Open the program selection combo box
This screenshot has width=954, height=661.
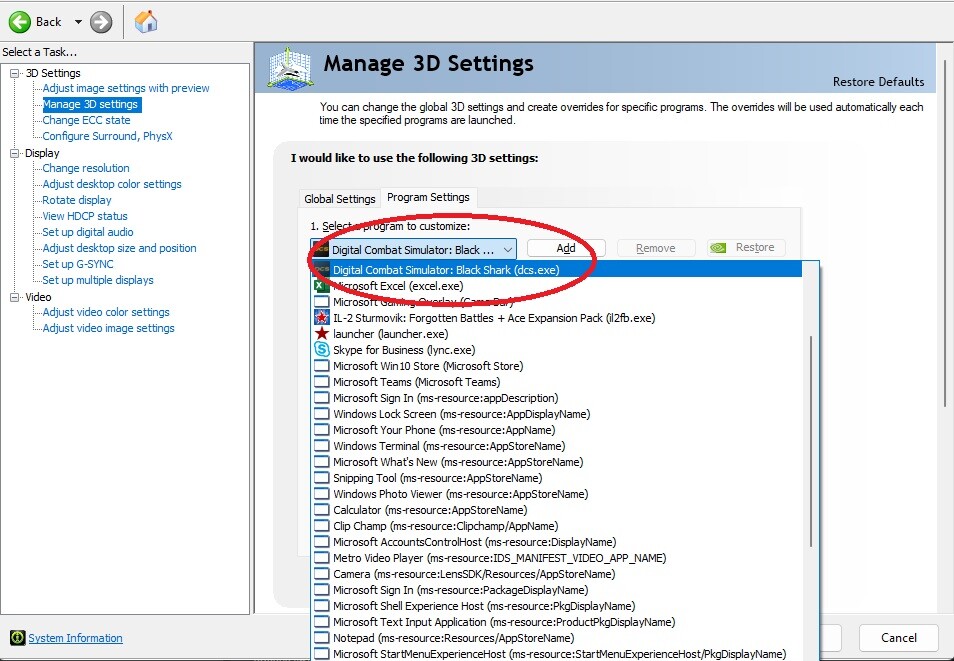click(414, 250)
